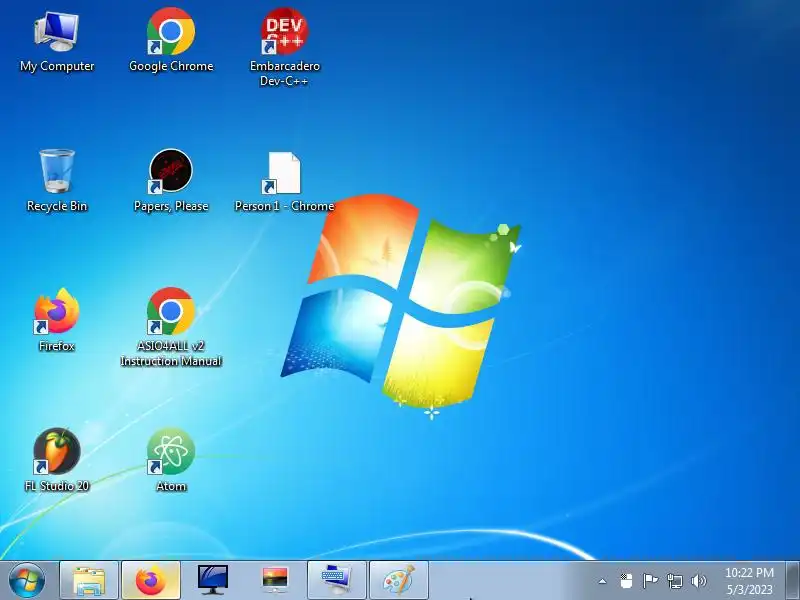800x600 pixels.
Task: Open the Windows Start menu orb
Action: point(26,581)
